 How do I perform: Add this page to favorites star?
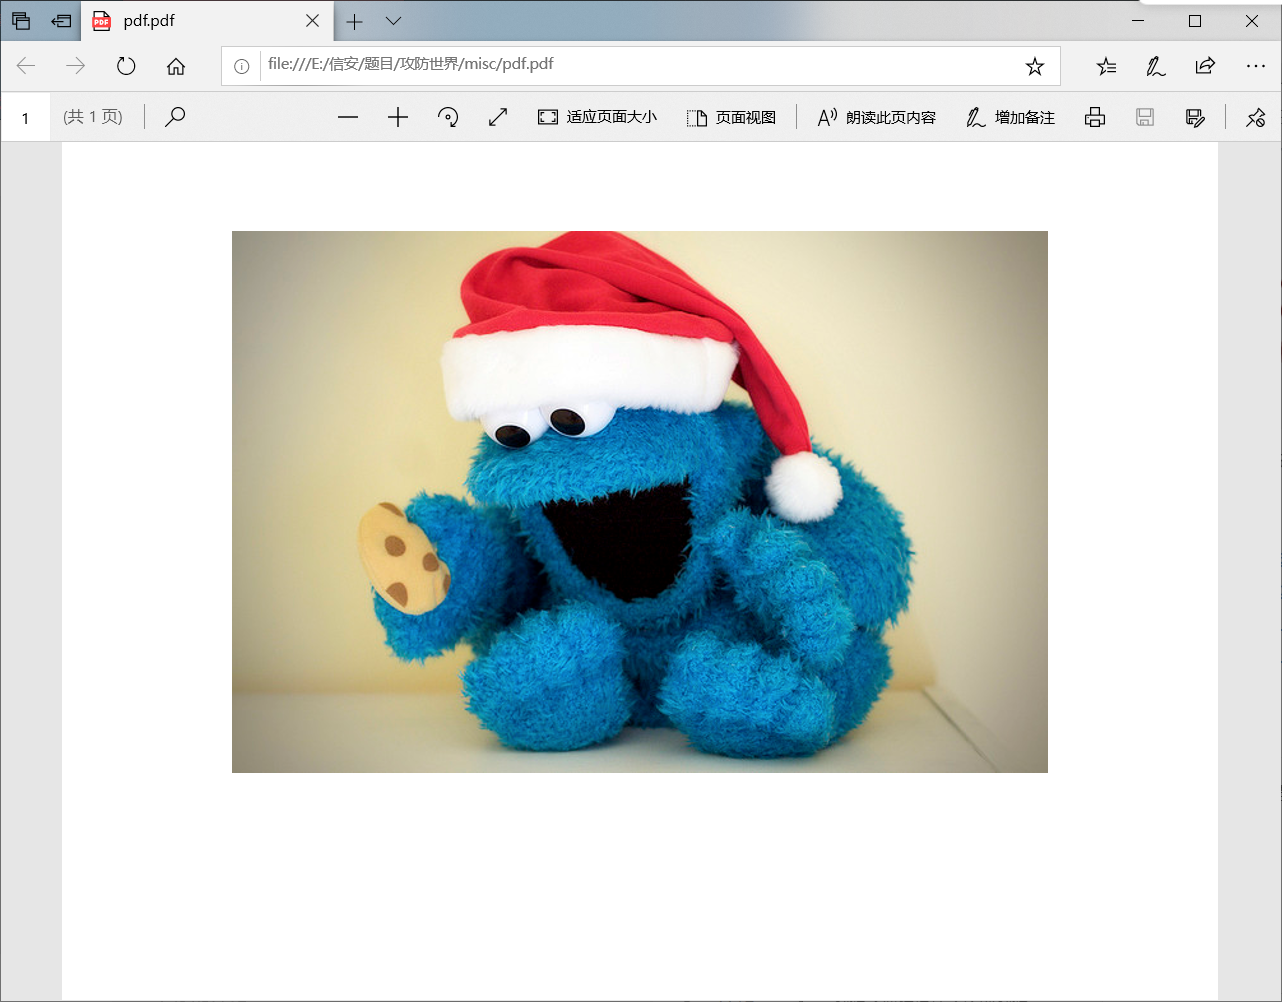click(x=1035, y=66)
